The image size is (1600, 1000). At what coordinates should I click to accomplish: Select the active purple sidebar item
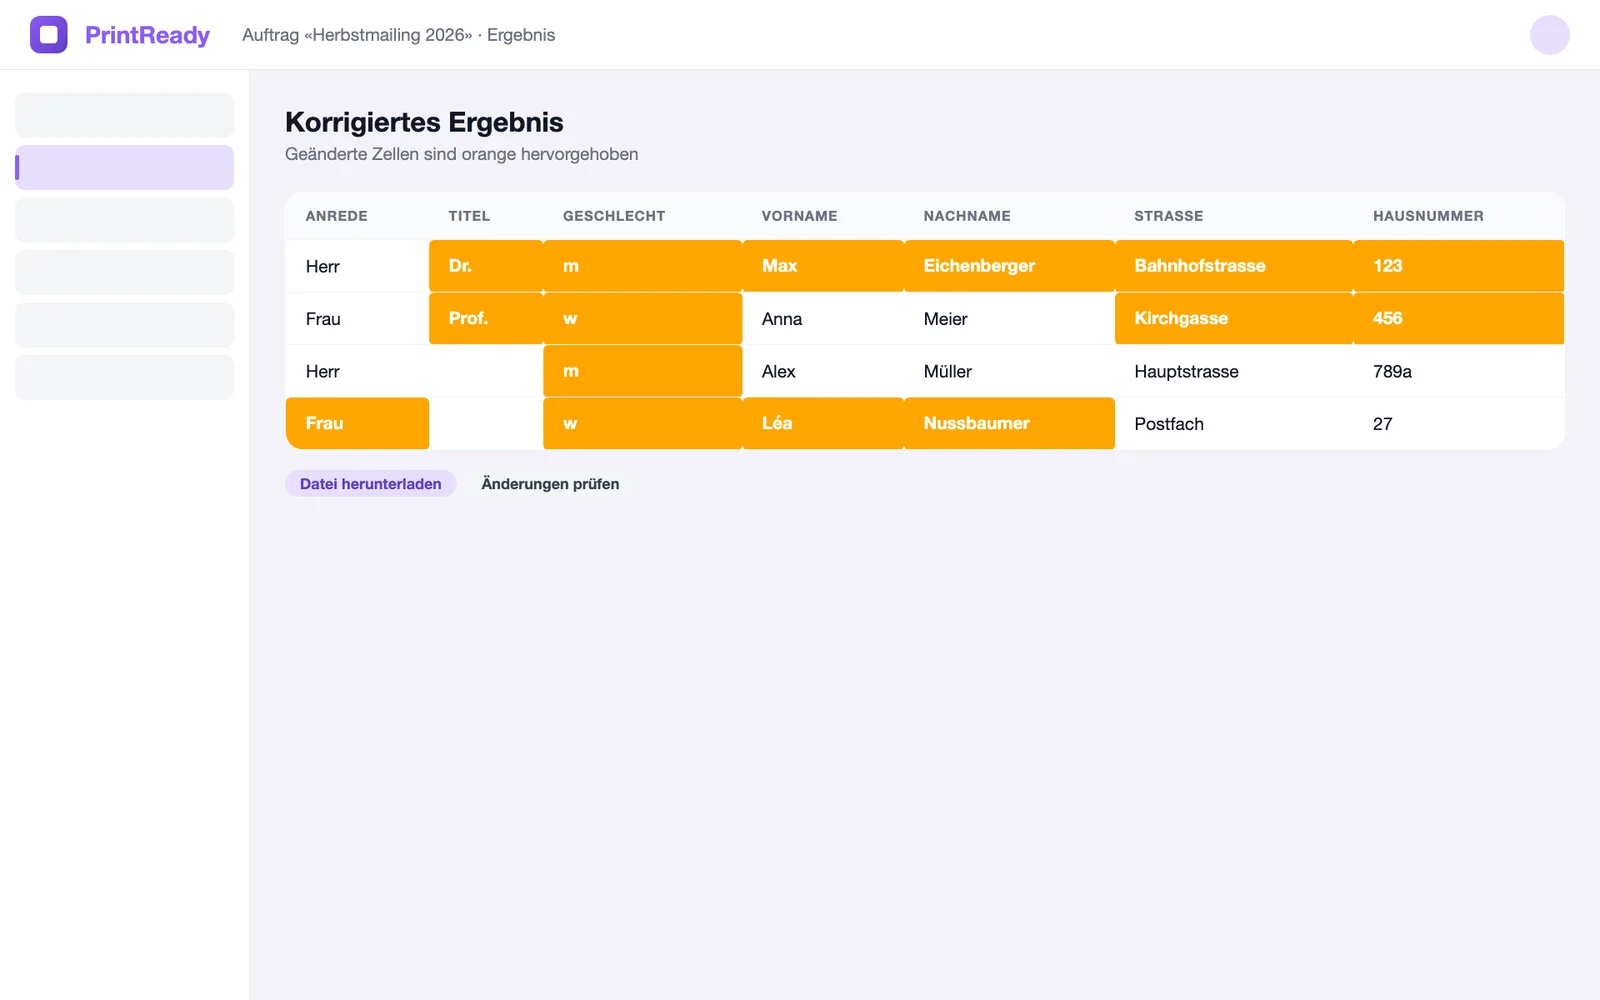click(x=124, y=167)
